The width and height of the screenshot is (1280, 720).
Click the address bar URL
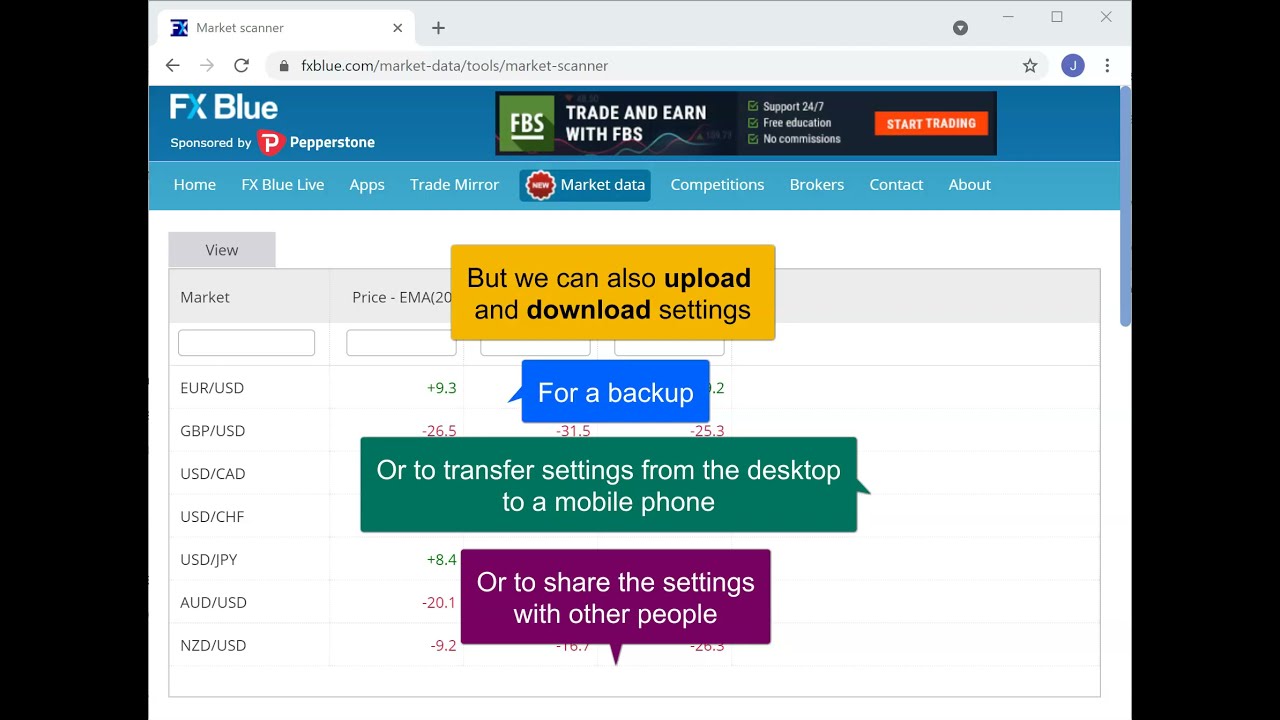[x=454, y=66]
